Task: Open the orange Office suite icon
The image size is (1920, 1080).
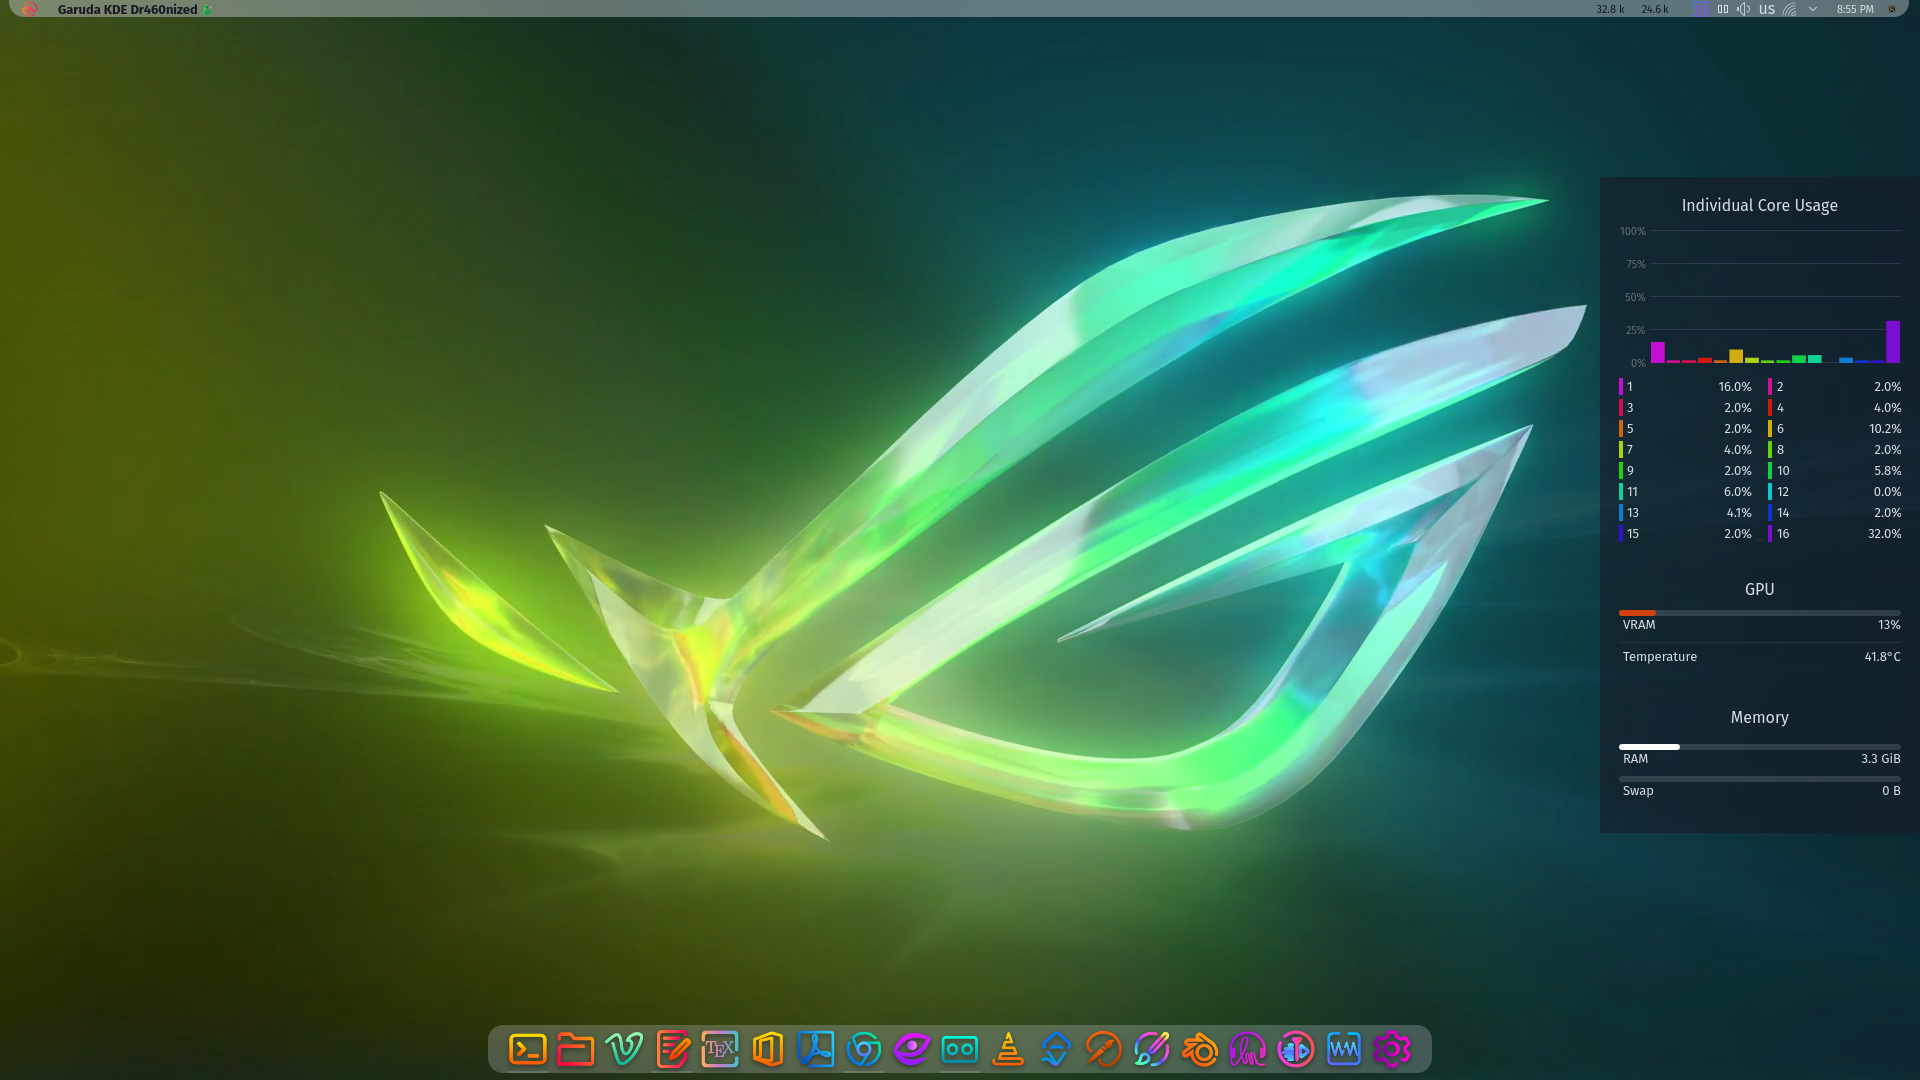Action: tap(768, 1049)
